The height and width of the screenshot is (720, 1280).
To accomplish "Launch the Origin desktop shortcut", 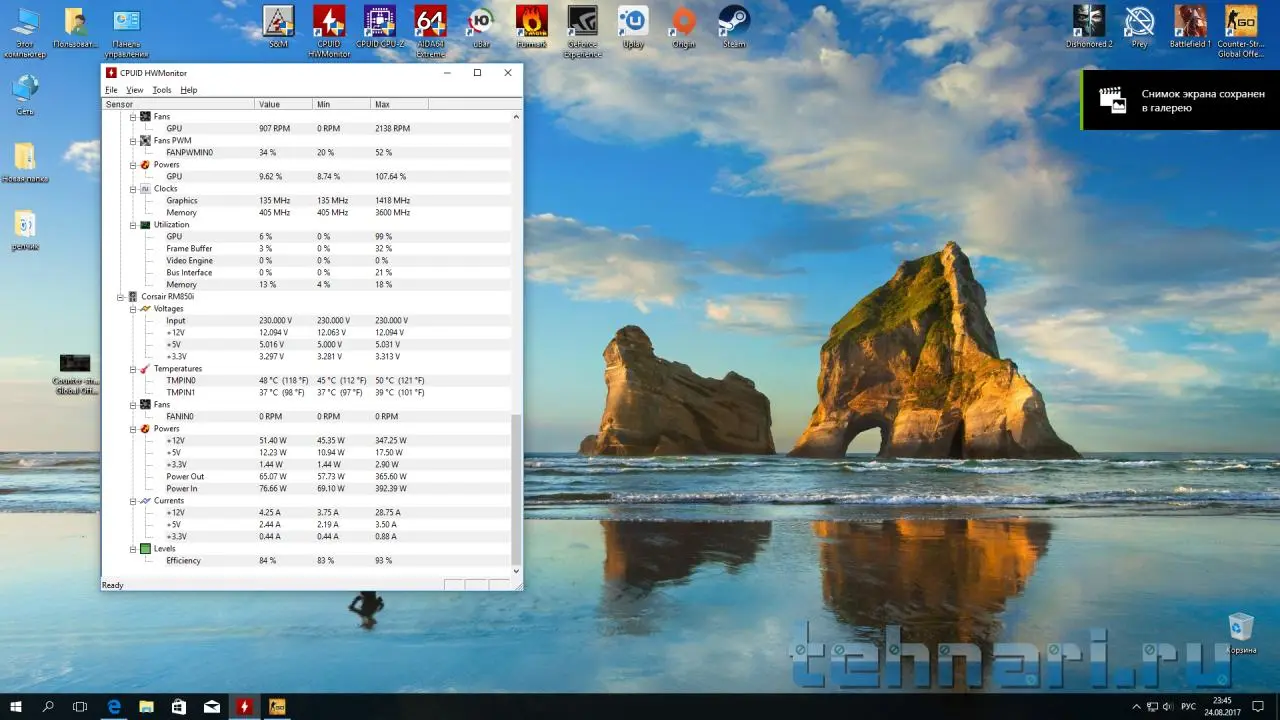I will [x=683, y=22].
